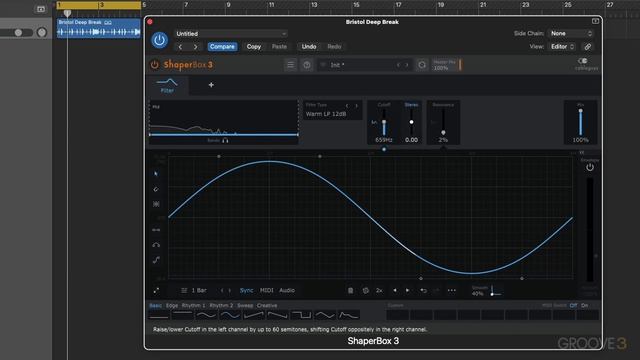Select the square wave preset thumbnail
The image size is (640, 360).
pyautogui.click(x=301, y=315)
